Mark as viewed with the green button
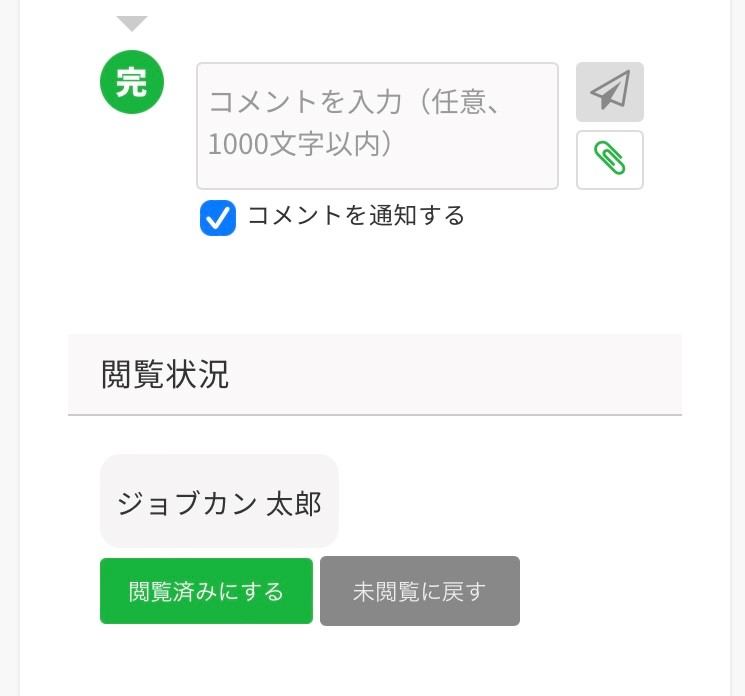Viewport: 745px width, 696px height. tap(206, 591)
